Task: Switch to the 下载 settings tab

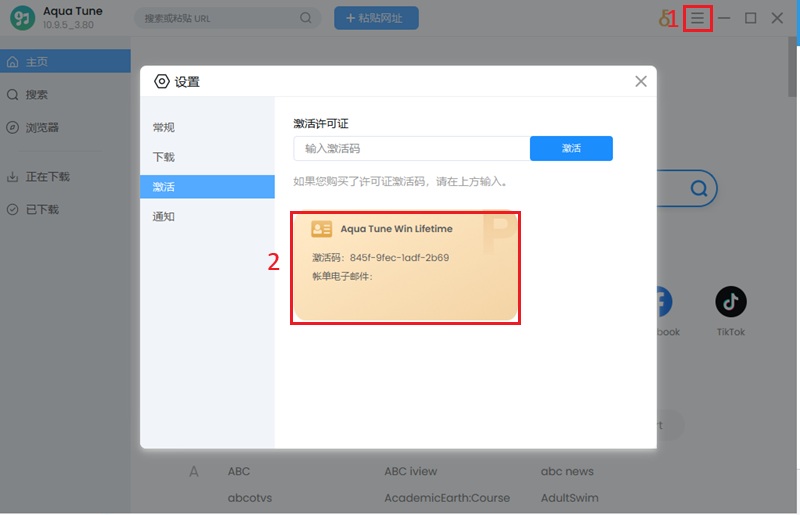Action: pos(207,157)
